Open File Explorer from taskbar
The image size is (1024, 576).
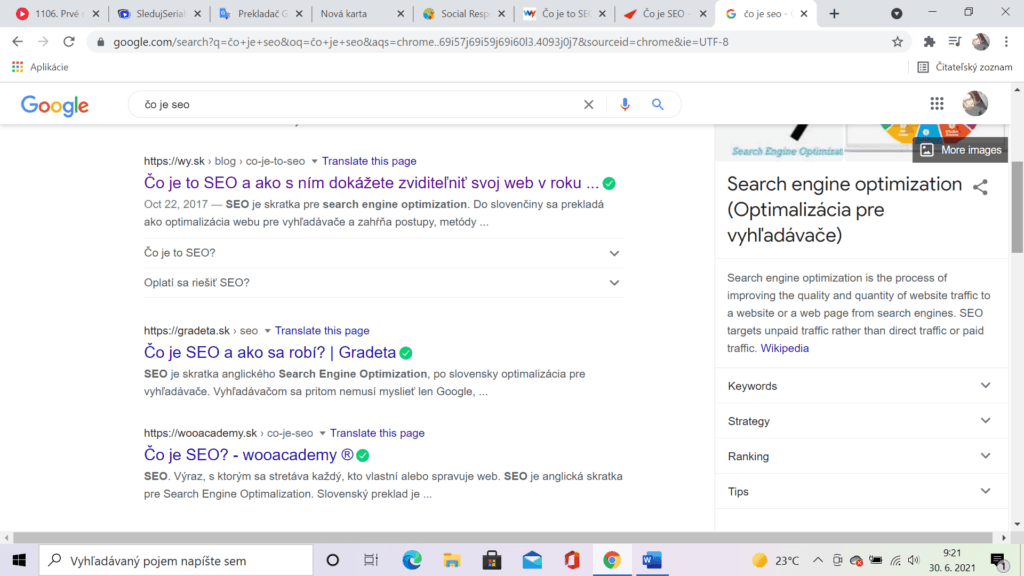[x=452, y=560]
